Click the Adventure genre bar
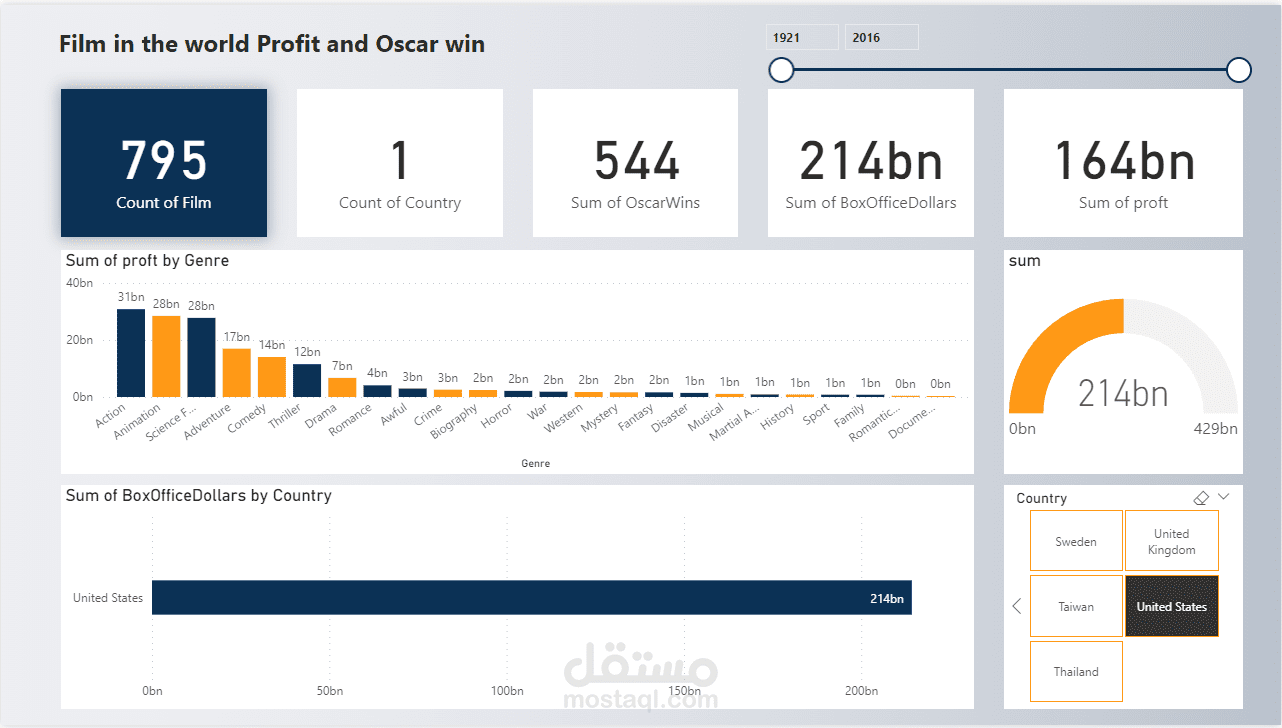 pos(236,373)
